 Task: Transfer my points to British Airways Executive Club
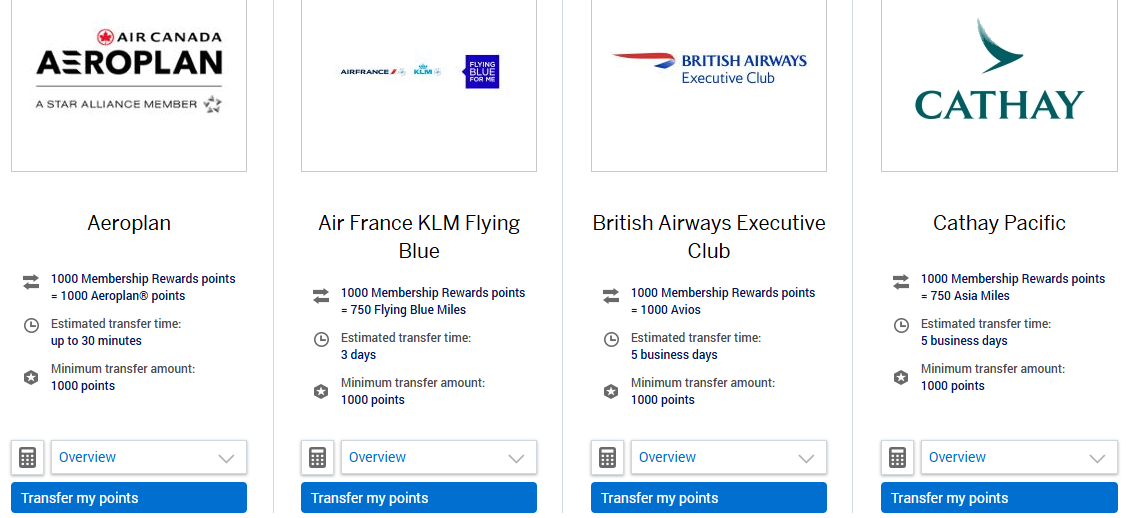click(709, 498)
